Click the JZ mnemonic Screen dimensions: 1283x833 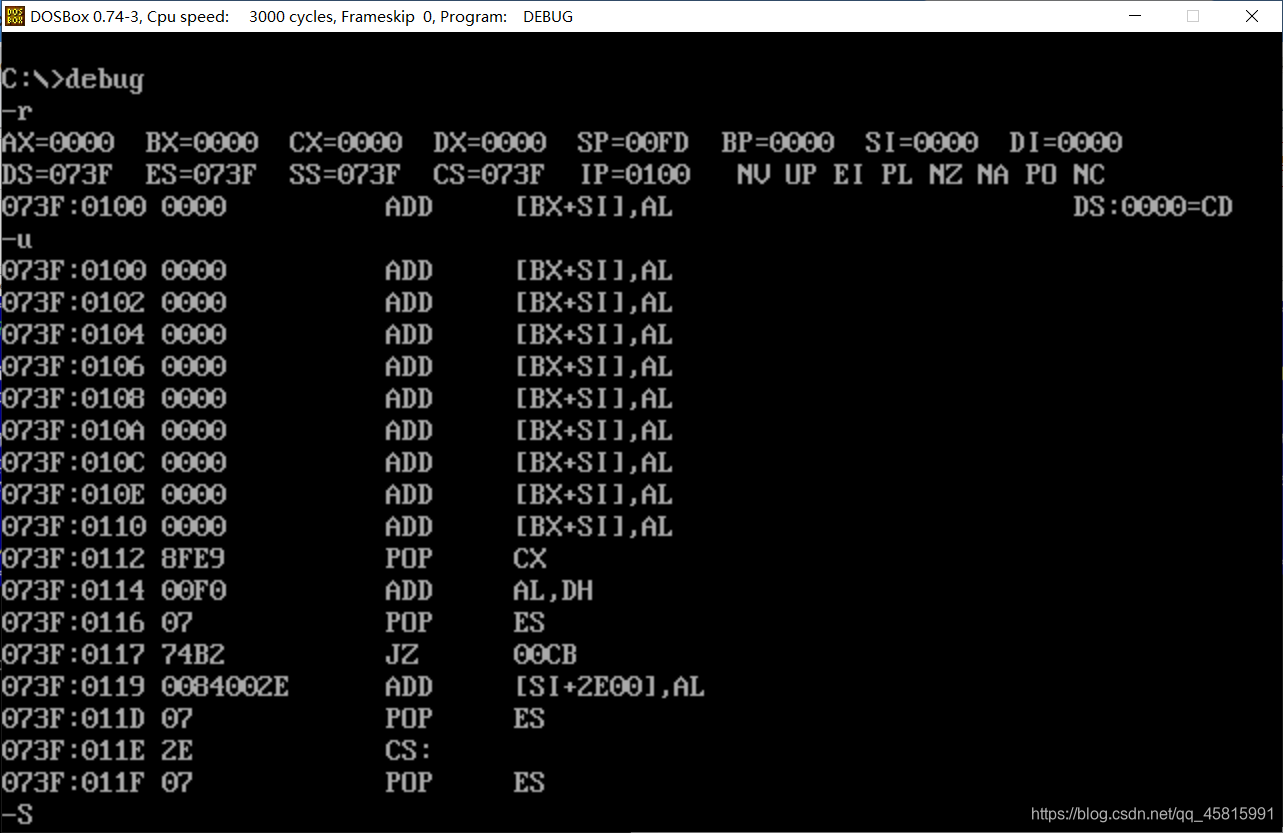coord(402,655)
